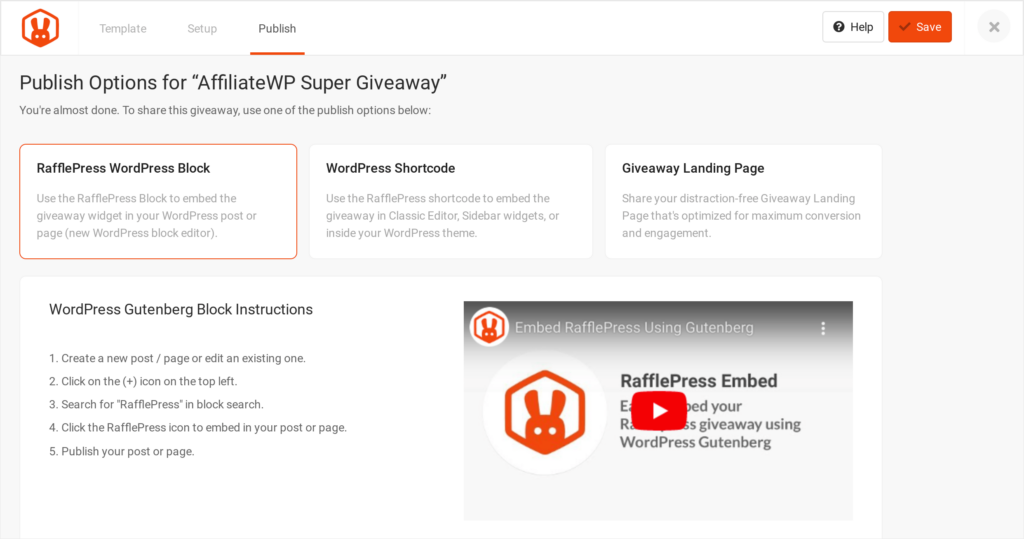Screen dimensions: 1024x539
Task: Click the checkmark icon on Save button
Action: (904, 27)
